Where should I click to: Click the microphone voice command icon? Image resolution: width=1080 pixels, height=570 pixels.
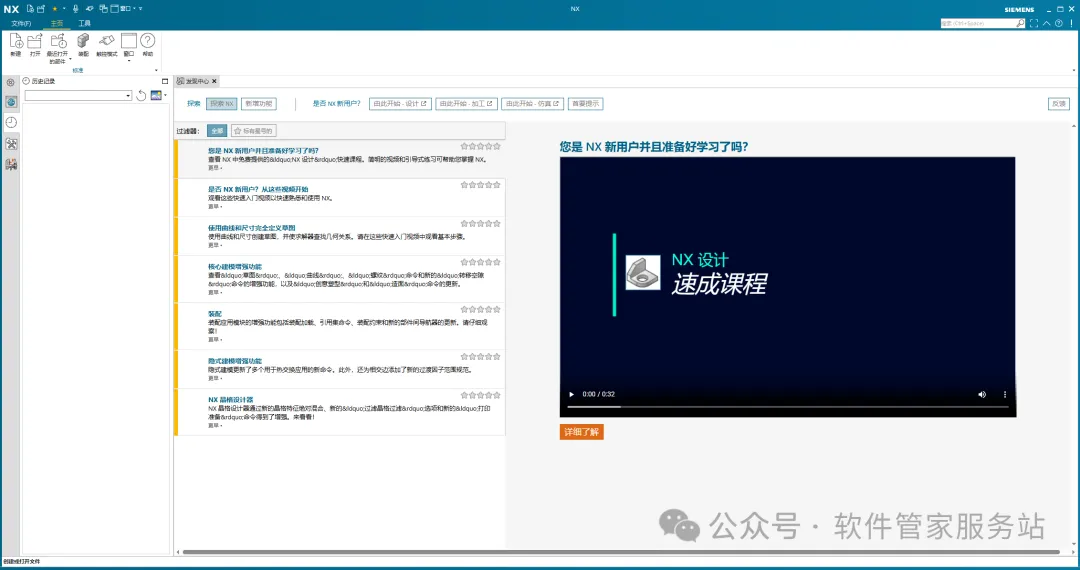[76, 9]
